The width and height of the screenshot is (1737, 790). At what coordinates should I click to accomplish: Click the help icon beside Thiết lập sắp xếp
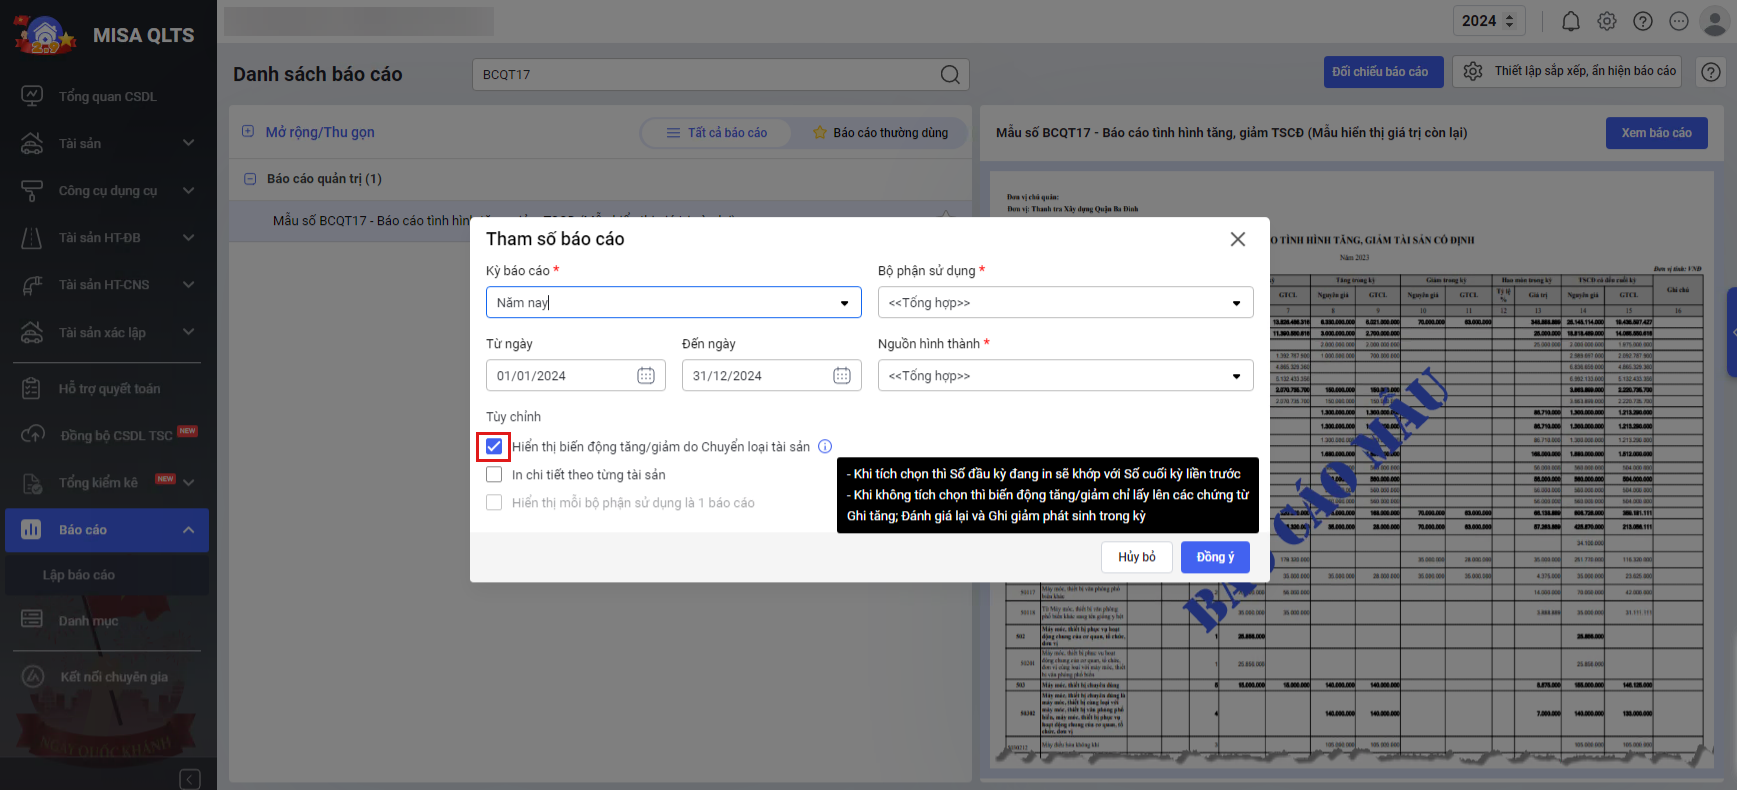click(1712, 72)
